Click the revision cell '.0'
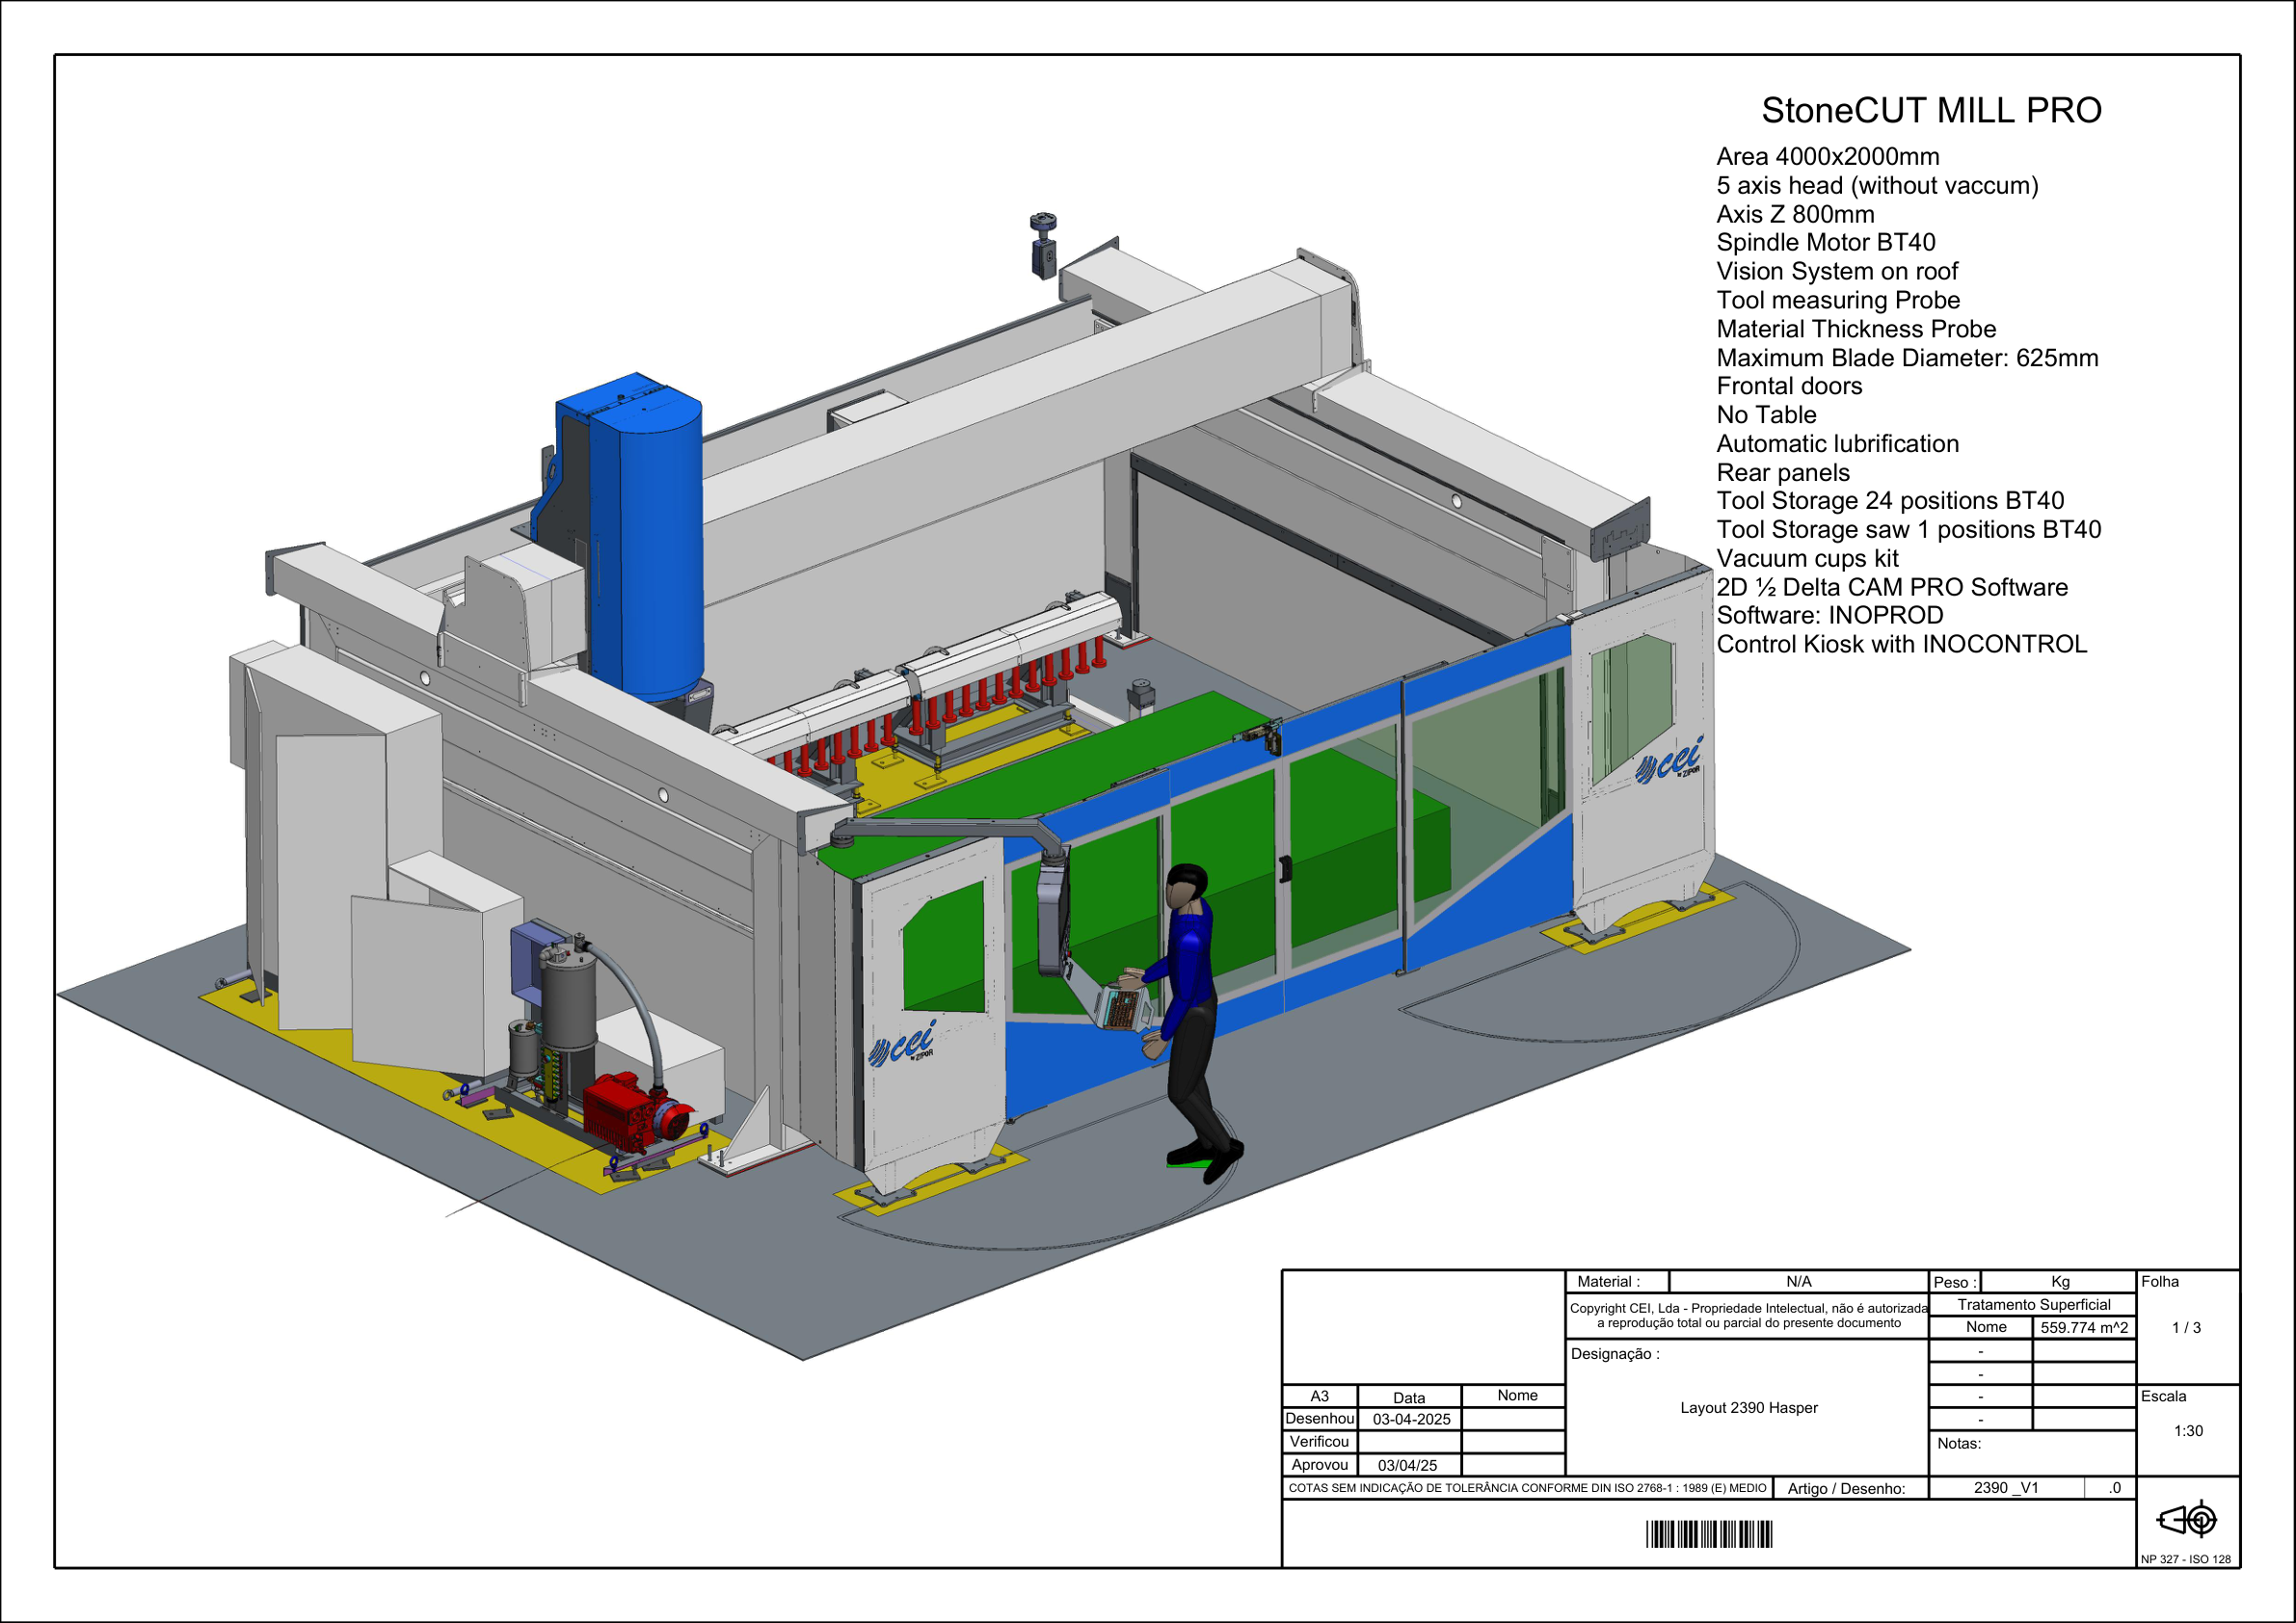This screenshot has width=2296, height=1623. pos(2114,1488)
